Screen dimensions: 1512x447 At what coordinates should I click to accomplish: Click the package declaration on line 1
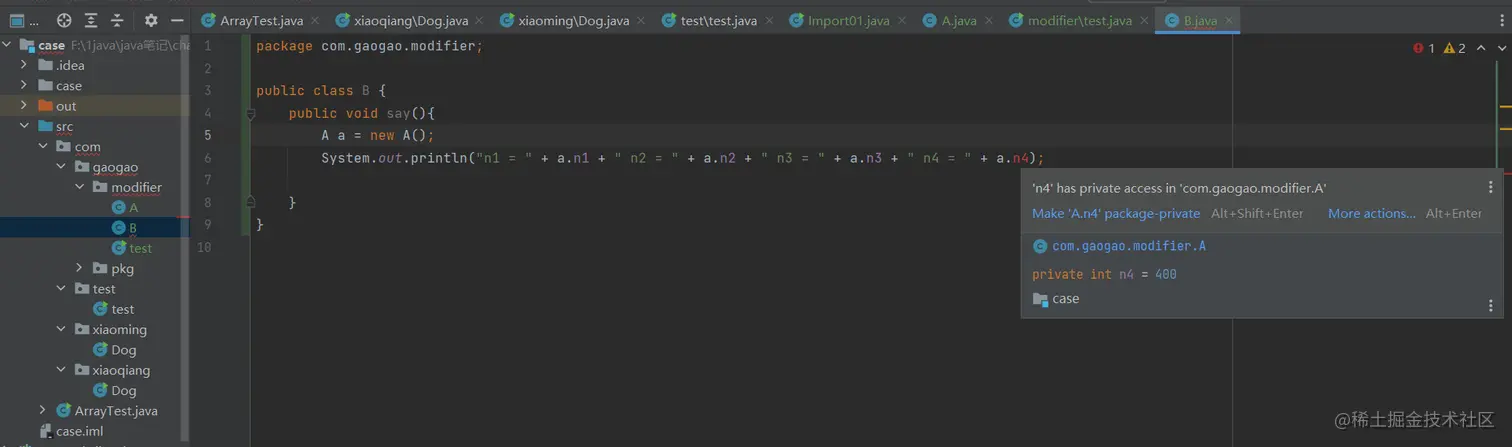pyautogui.click(x=369, y=46)
